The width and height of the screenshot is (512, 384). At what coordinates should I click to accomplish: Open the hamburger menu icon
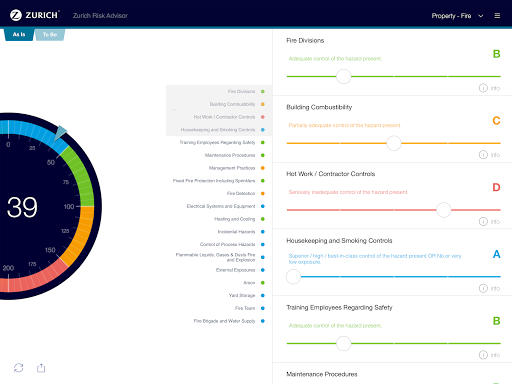(x=497, y=16)
